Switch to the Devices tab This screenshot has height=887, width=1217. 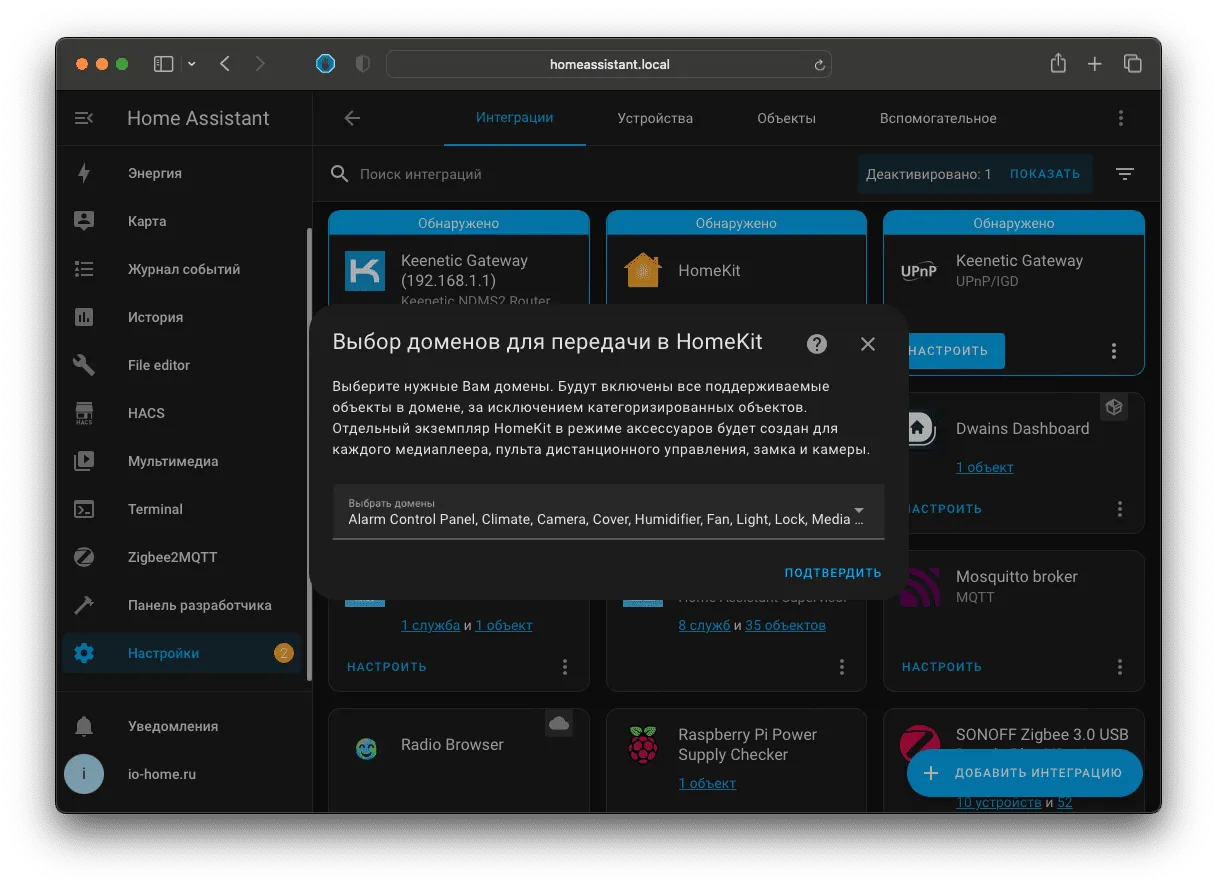click(655, 118)
